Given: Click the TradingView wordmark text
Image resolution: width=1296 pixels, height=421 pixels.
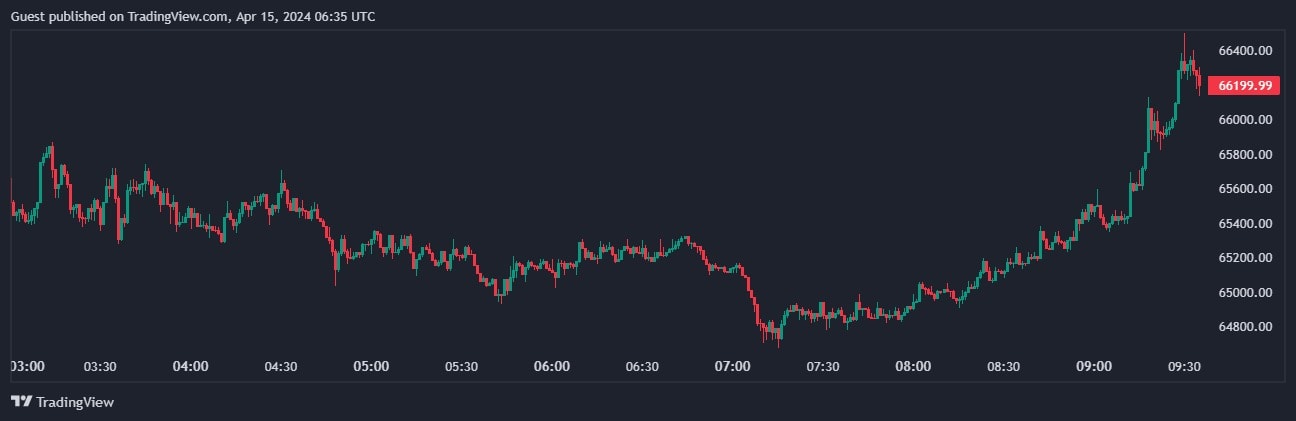Looking at the screenshot, I should click(75, 402).
